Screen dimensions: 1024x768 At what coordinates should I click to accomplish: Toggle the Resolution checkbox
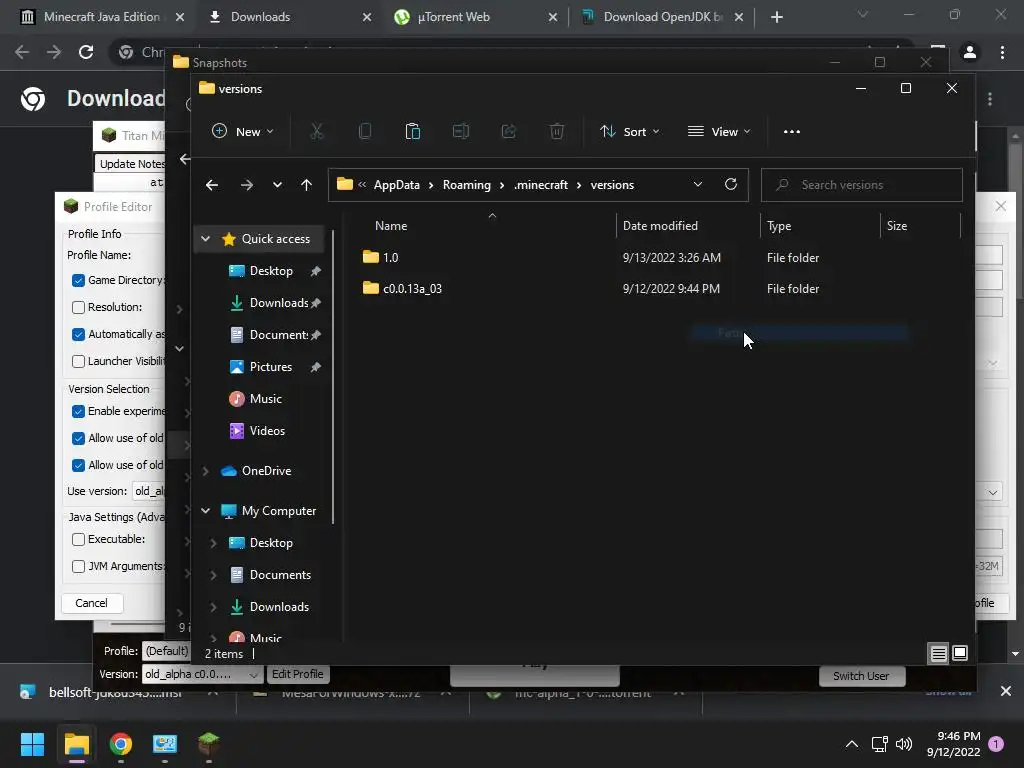tap(78, 307)
